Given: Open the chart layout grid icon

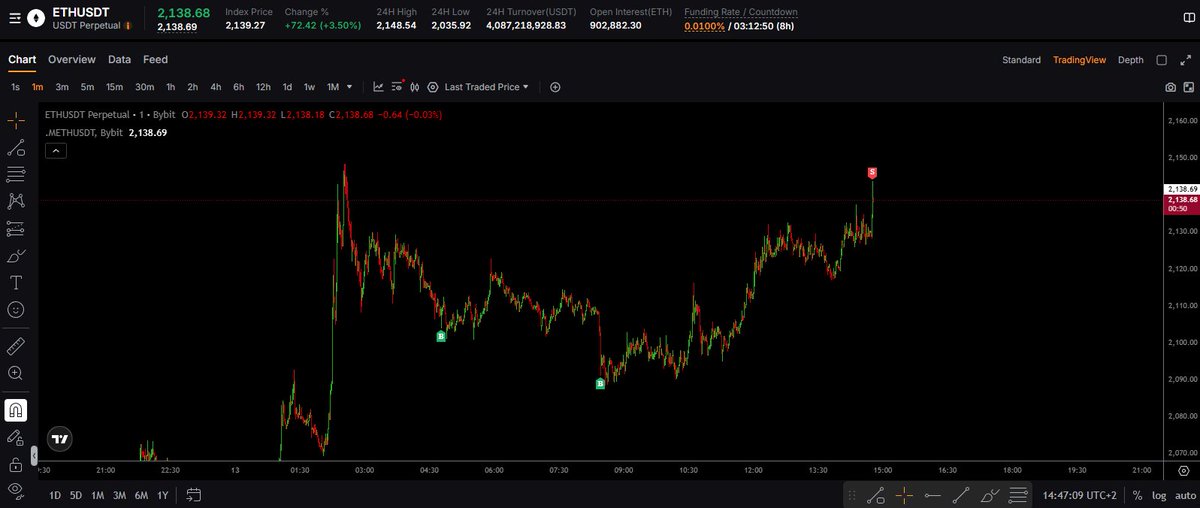Looking at the screenshot, I should click(x=1187, y=87).
